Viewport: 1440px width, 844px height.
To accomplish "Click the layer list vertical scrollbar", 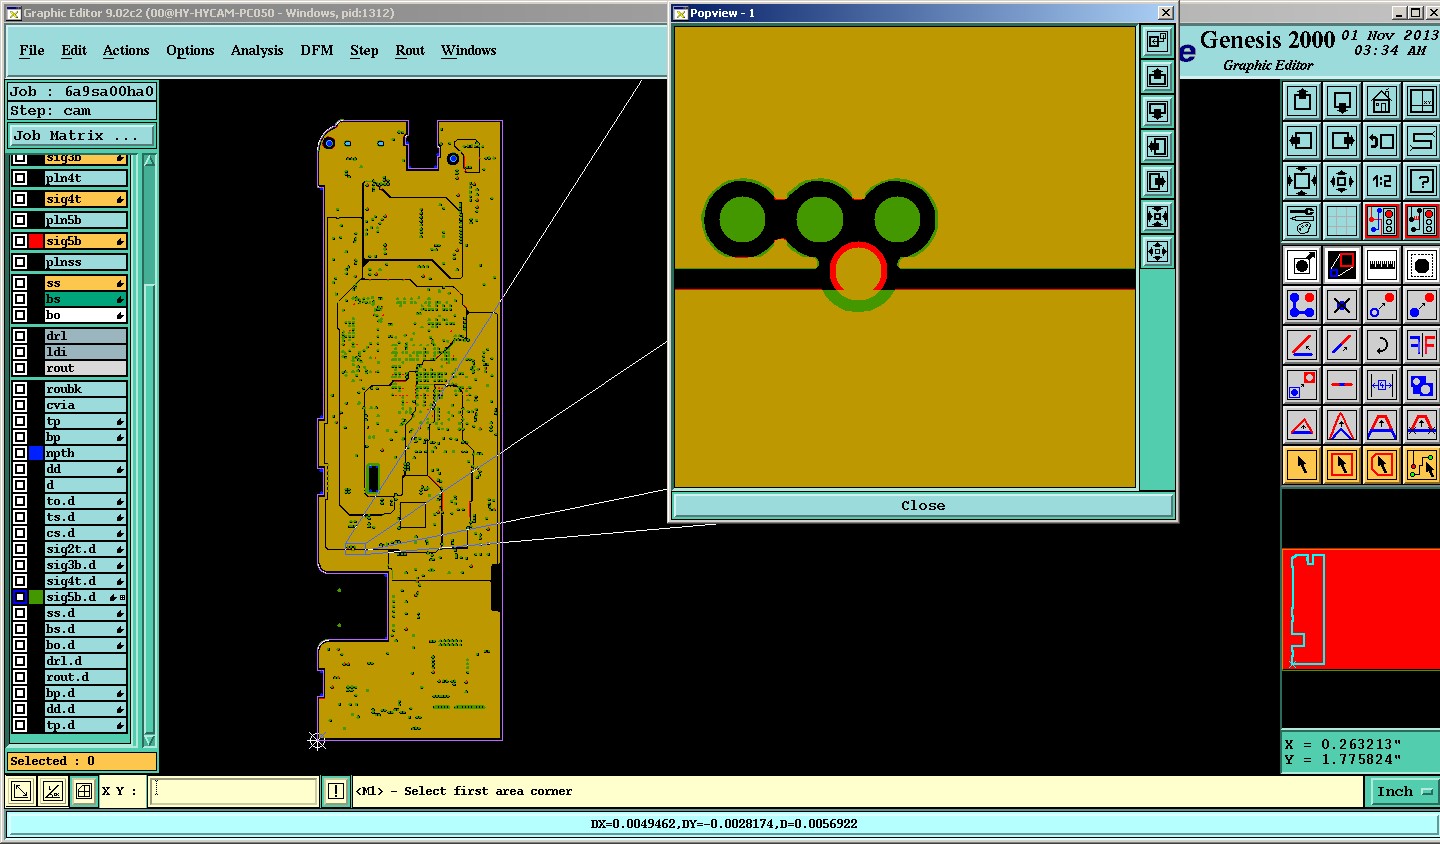I will point(149,450).
